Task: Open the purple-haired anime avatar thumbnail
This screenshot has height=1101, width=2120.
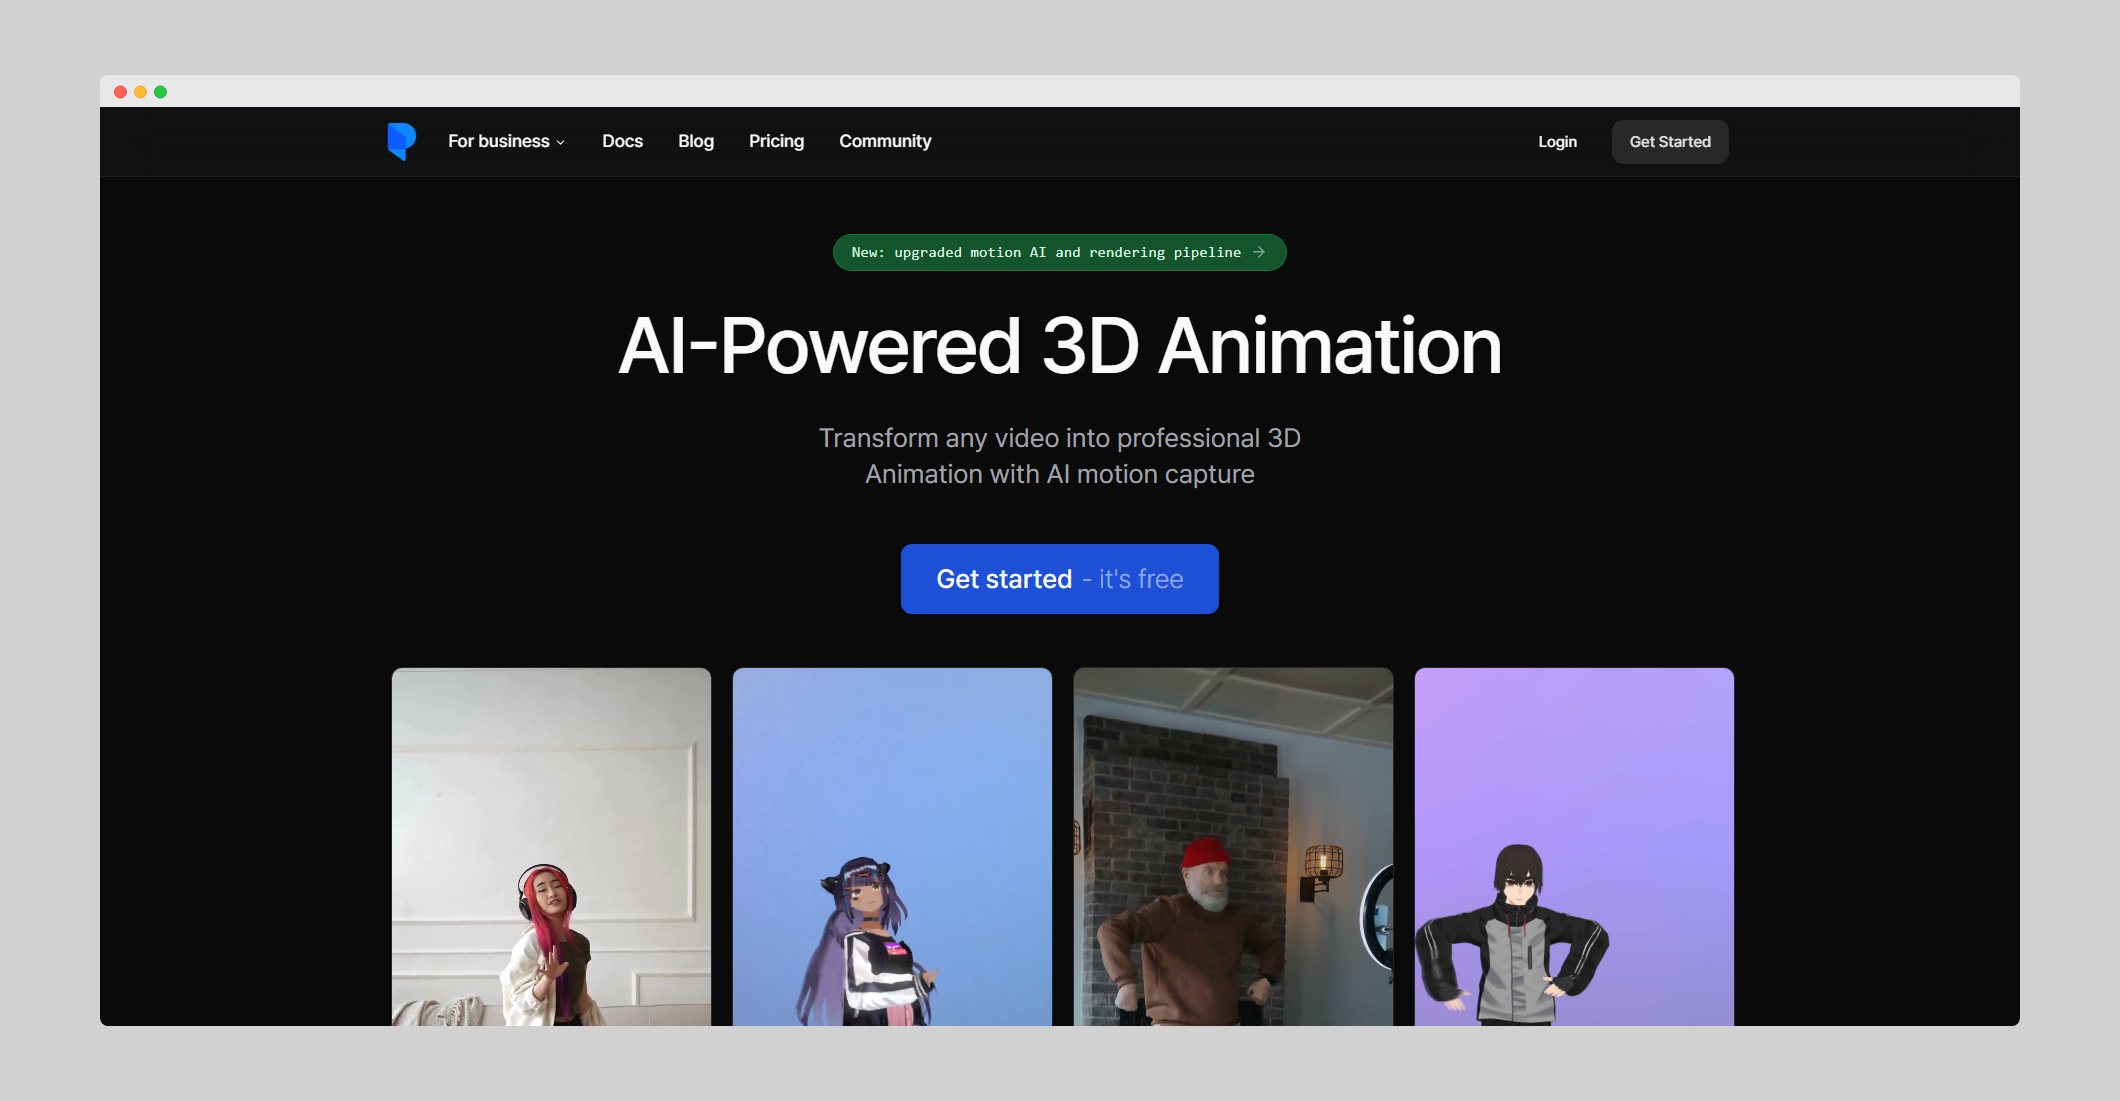Action: point(892,847)
